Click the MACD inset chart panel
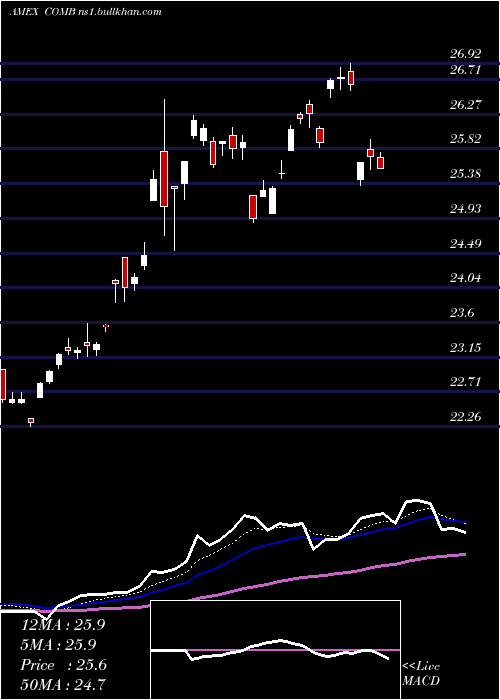Viewport: 500px width, 700px height. (x=275, y=650)
